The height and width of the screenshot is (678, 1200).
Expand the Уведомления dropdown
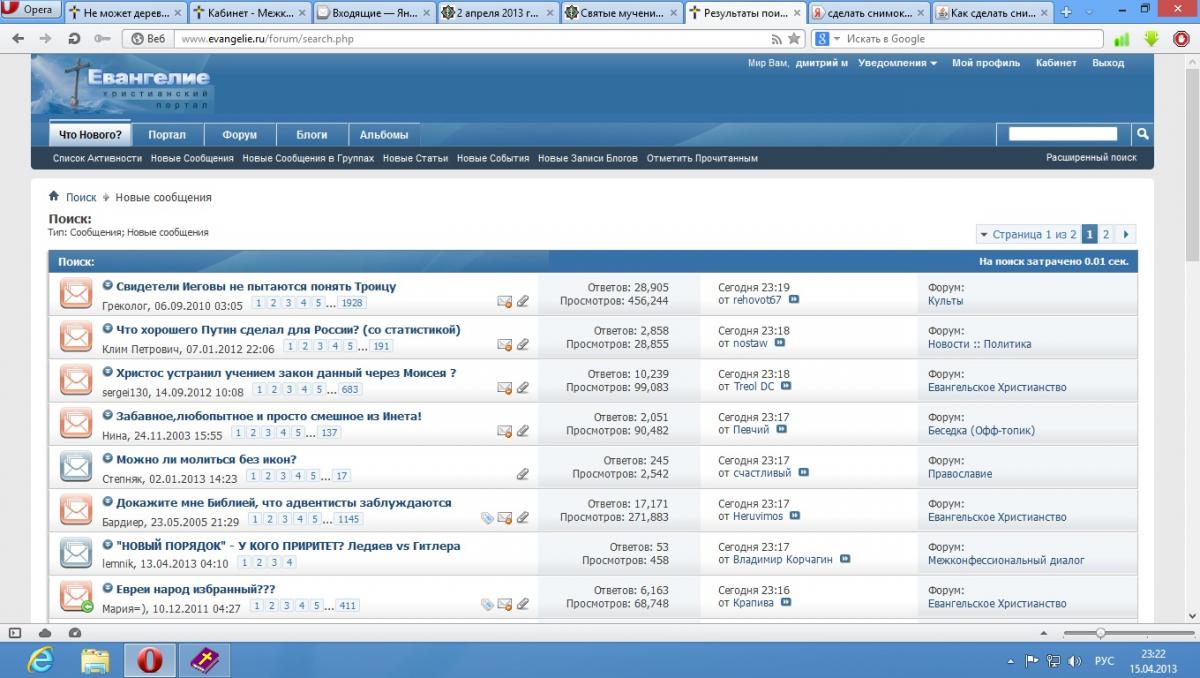(897, 63)
